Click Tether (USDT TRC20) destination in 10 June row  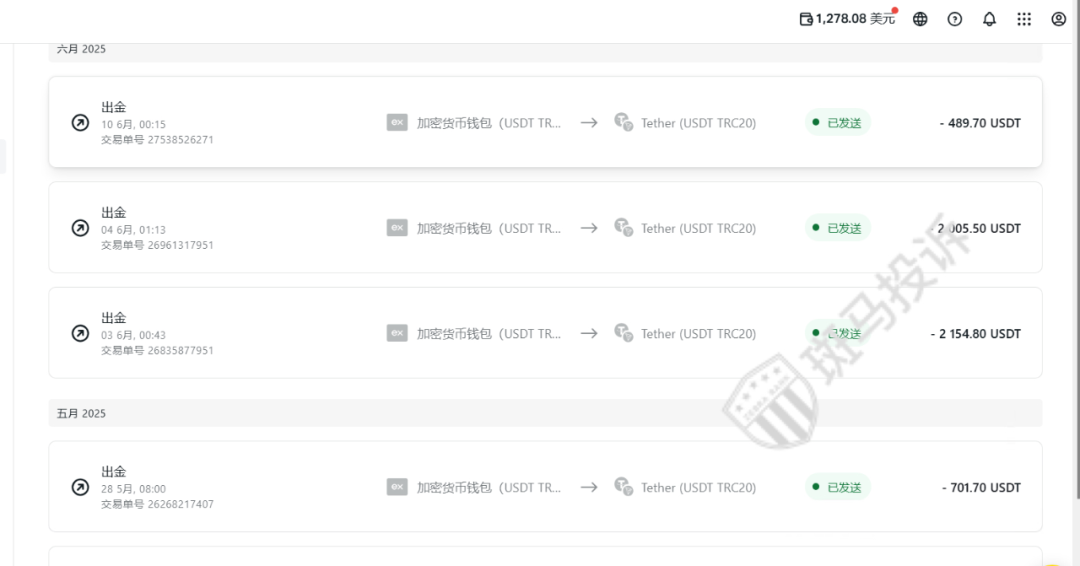point(698,123)
